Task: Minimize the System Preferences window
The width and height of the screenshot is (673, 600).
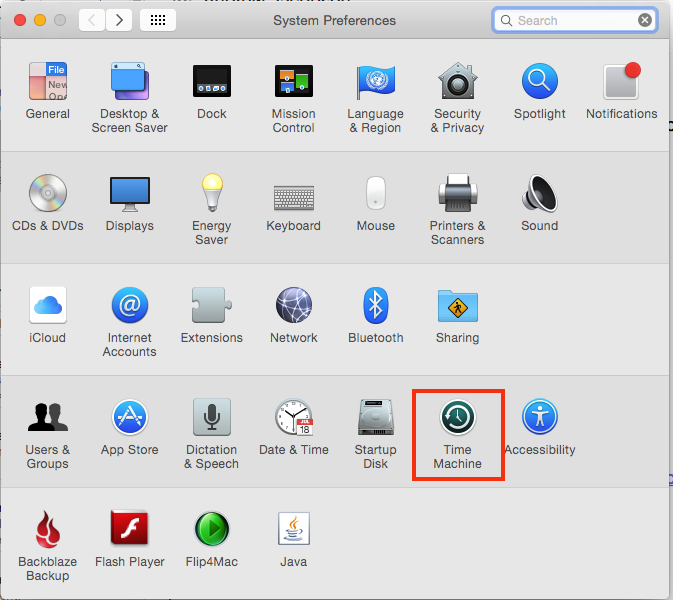Action: (40, 20)
